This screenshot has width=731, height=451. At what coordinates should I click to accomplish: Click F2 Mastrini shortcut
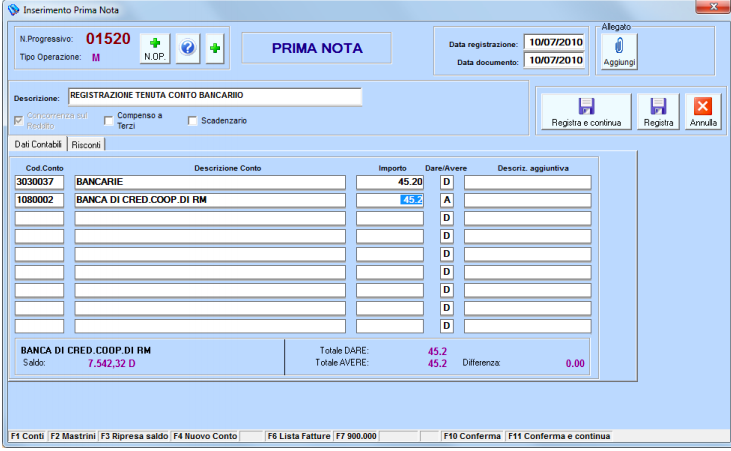tap(73, 436)
